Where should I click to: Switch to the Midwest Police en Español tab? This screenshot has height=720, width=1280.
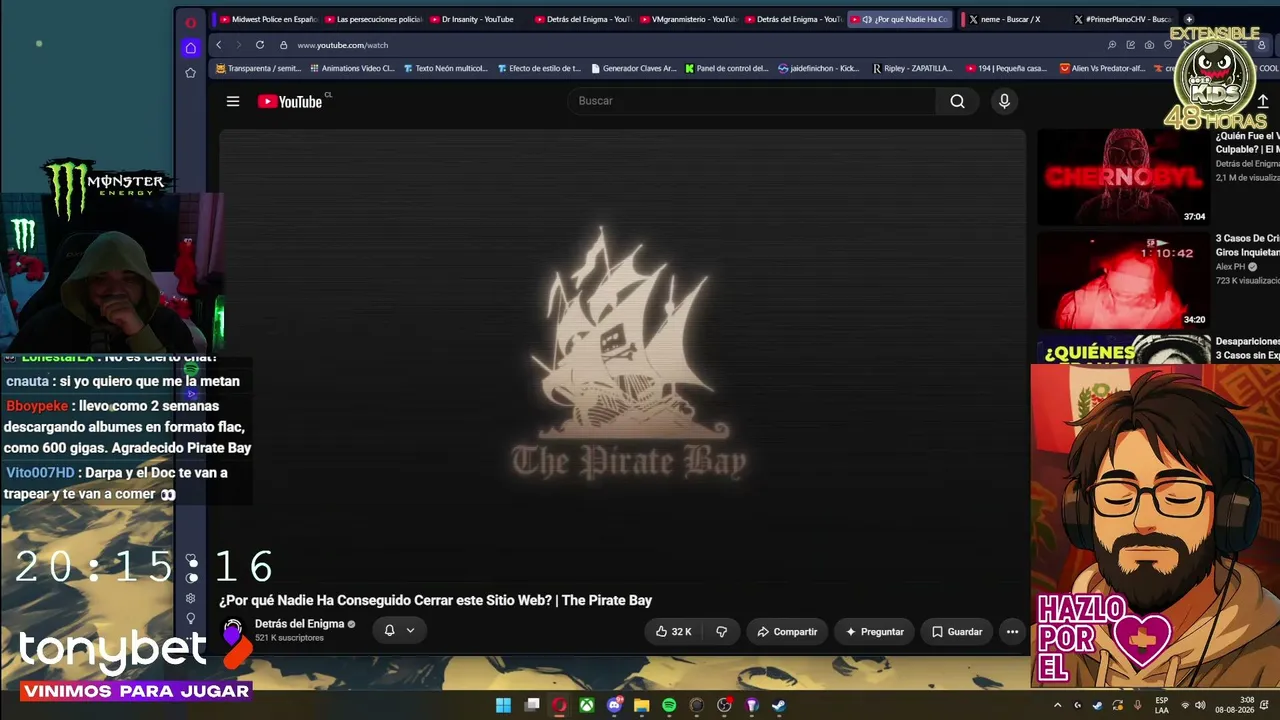267,19
